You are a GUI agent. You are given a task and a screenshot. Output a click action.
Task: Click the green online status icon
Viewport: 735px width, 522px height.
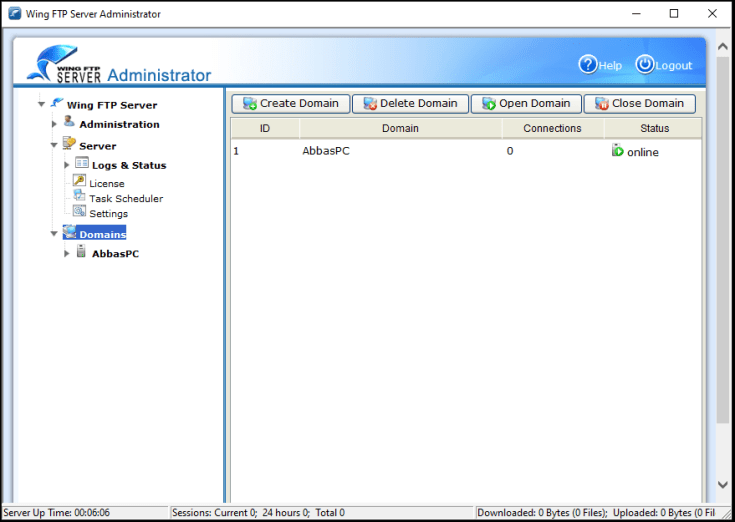[618, 150]
